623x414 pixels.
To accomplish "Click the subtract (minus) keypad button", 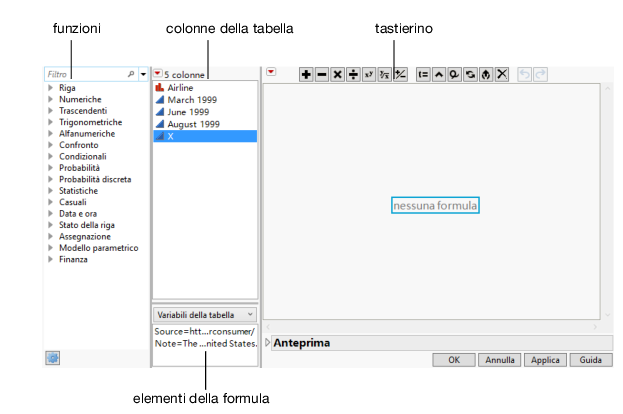I will (322, 74).
